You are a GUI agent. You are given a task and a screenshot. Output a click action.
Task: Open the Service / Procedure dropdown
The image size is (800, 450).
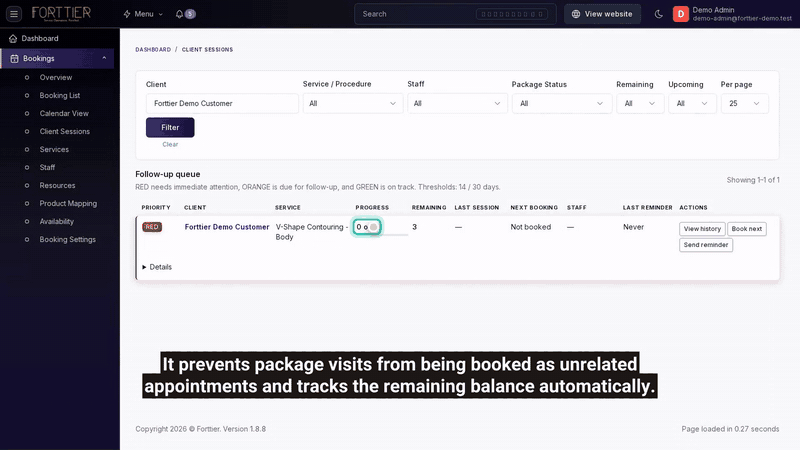pos(353,104)
